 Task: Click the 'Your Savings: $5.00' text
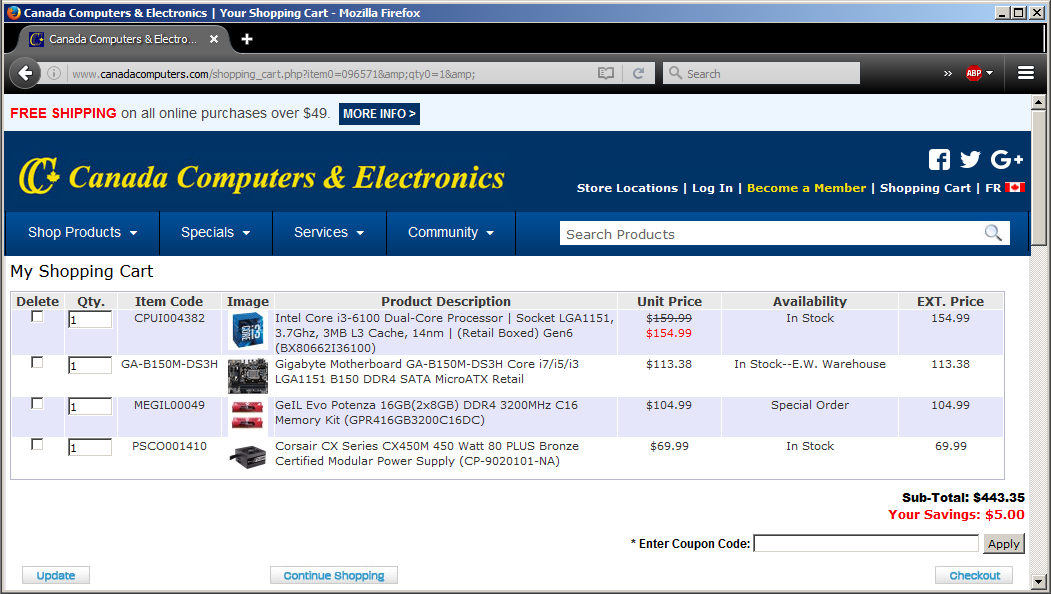pos(956,514)
